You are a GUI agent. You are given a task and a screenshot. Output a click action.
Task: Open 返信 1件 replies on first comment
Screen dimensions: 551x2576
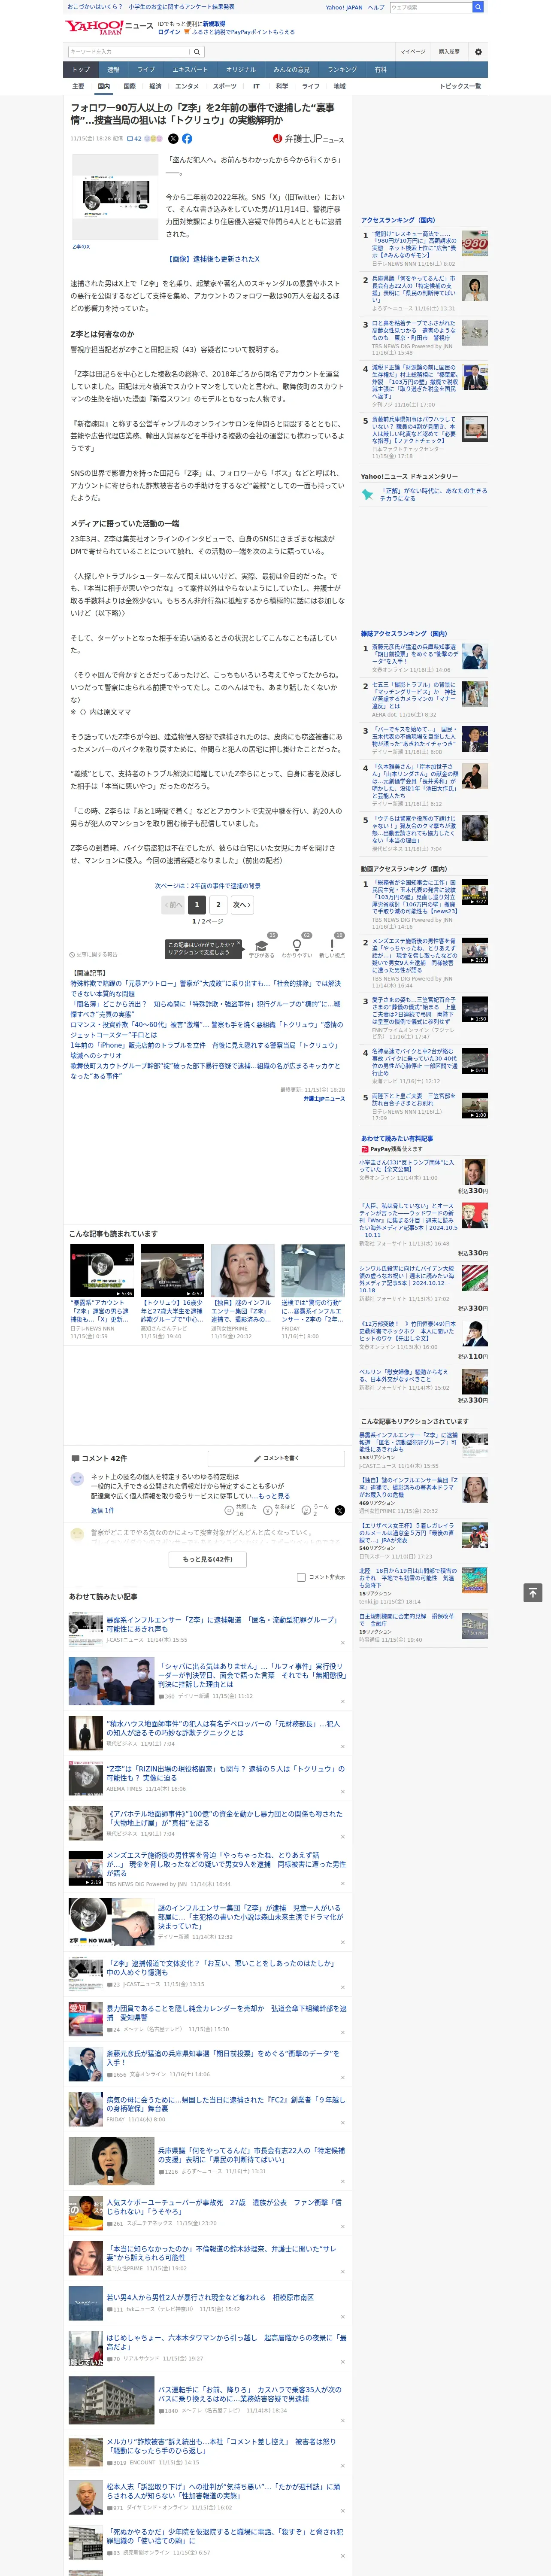(x=102, y=1510)
